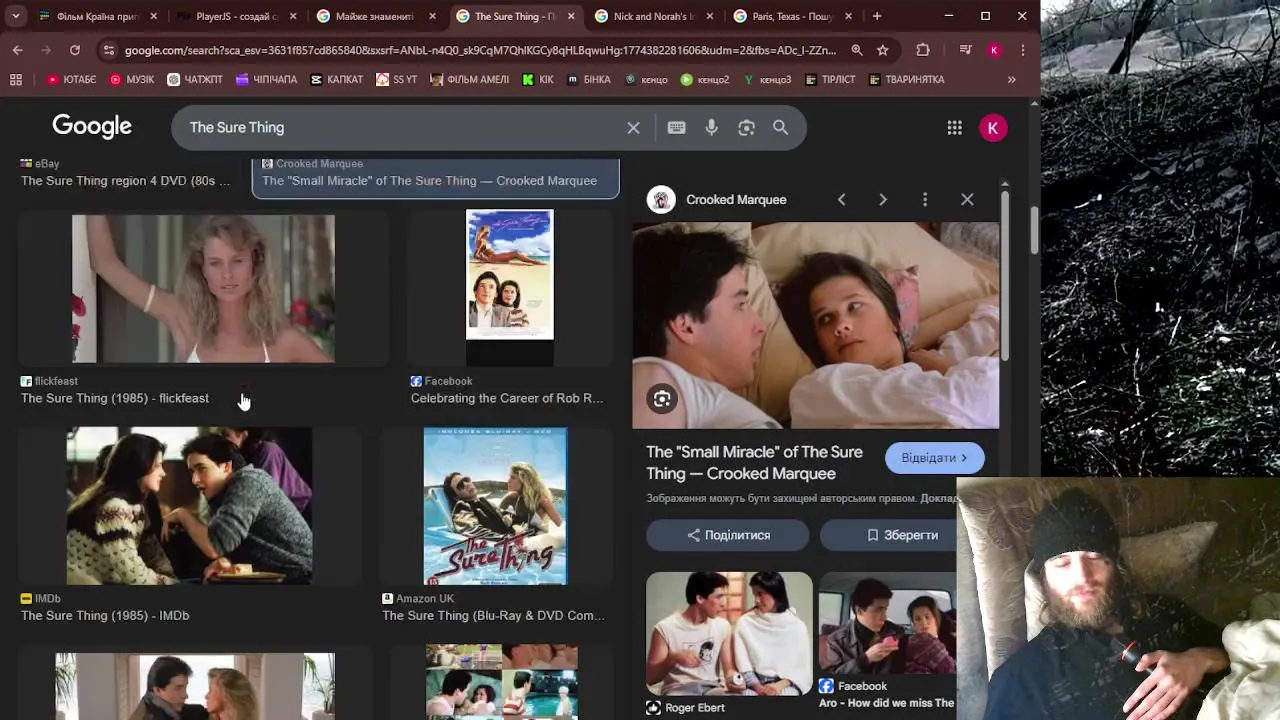Go back using the browser back arrow
Viewport: 1280px width, 720px height.
pyautogui.click(x=18, y=50)
